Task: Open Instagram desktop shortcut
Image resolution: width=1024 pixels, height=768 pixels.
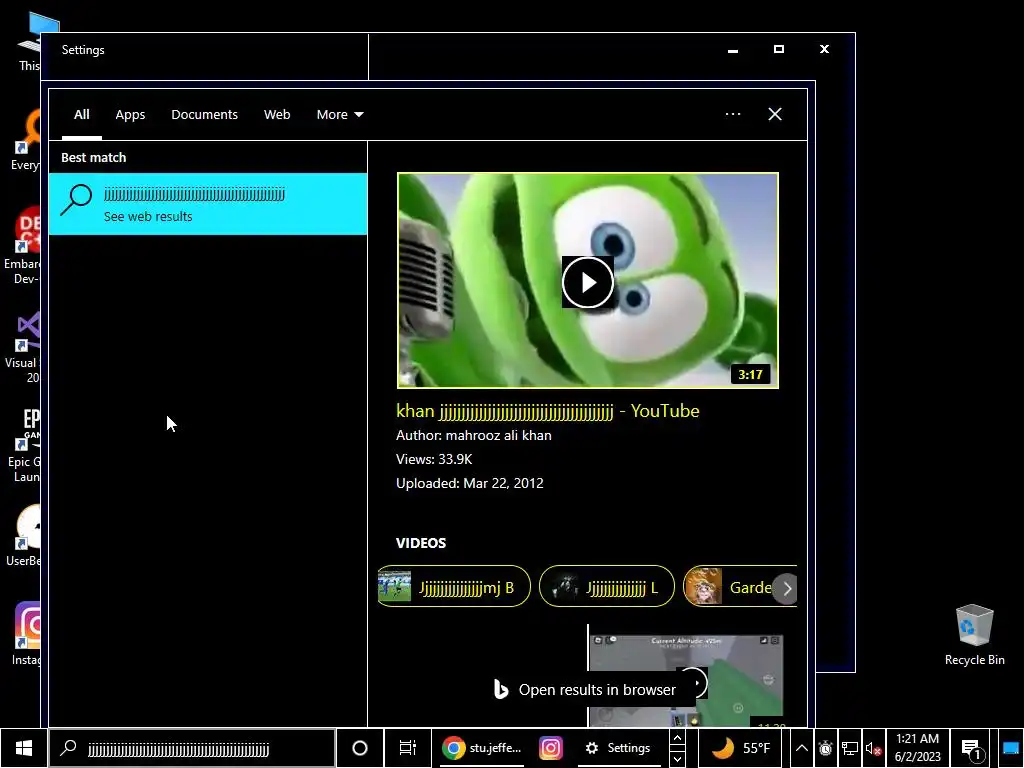Action: click(25, 633)
